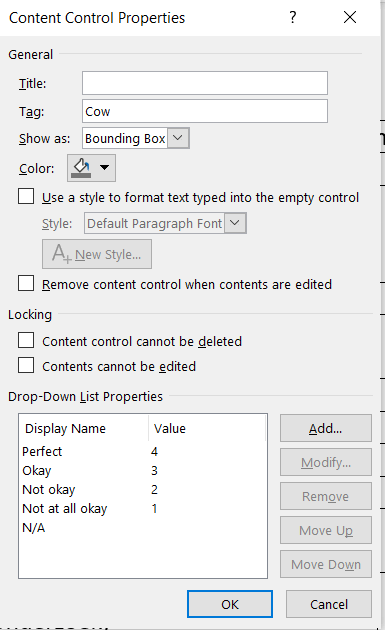This screenshot has width=385, height=630.
Task: Enable Use a style to format text checkbox
Action: [26, 197]
